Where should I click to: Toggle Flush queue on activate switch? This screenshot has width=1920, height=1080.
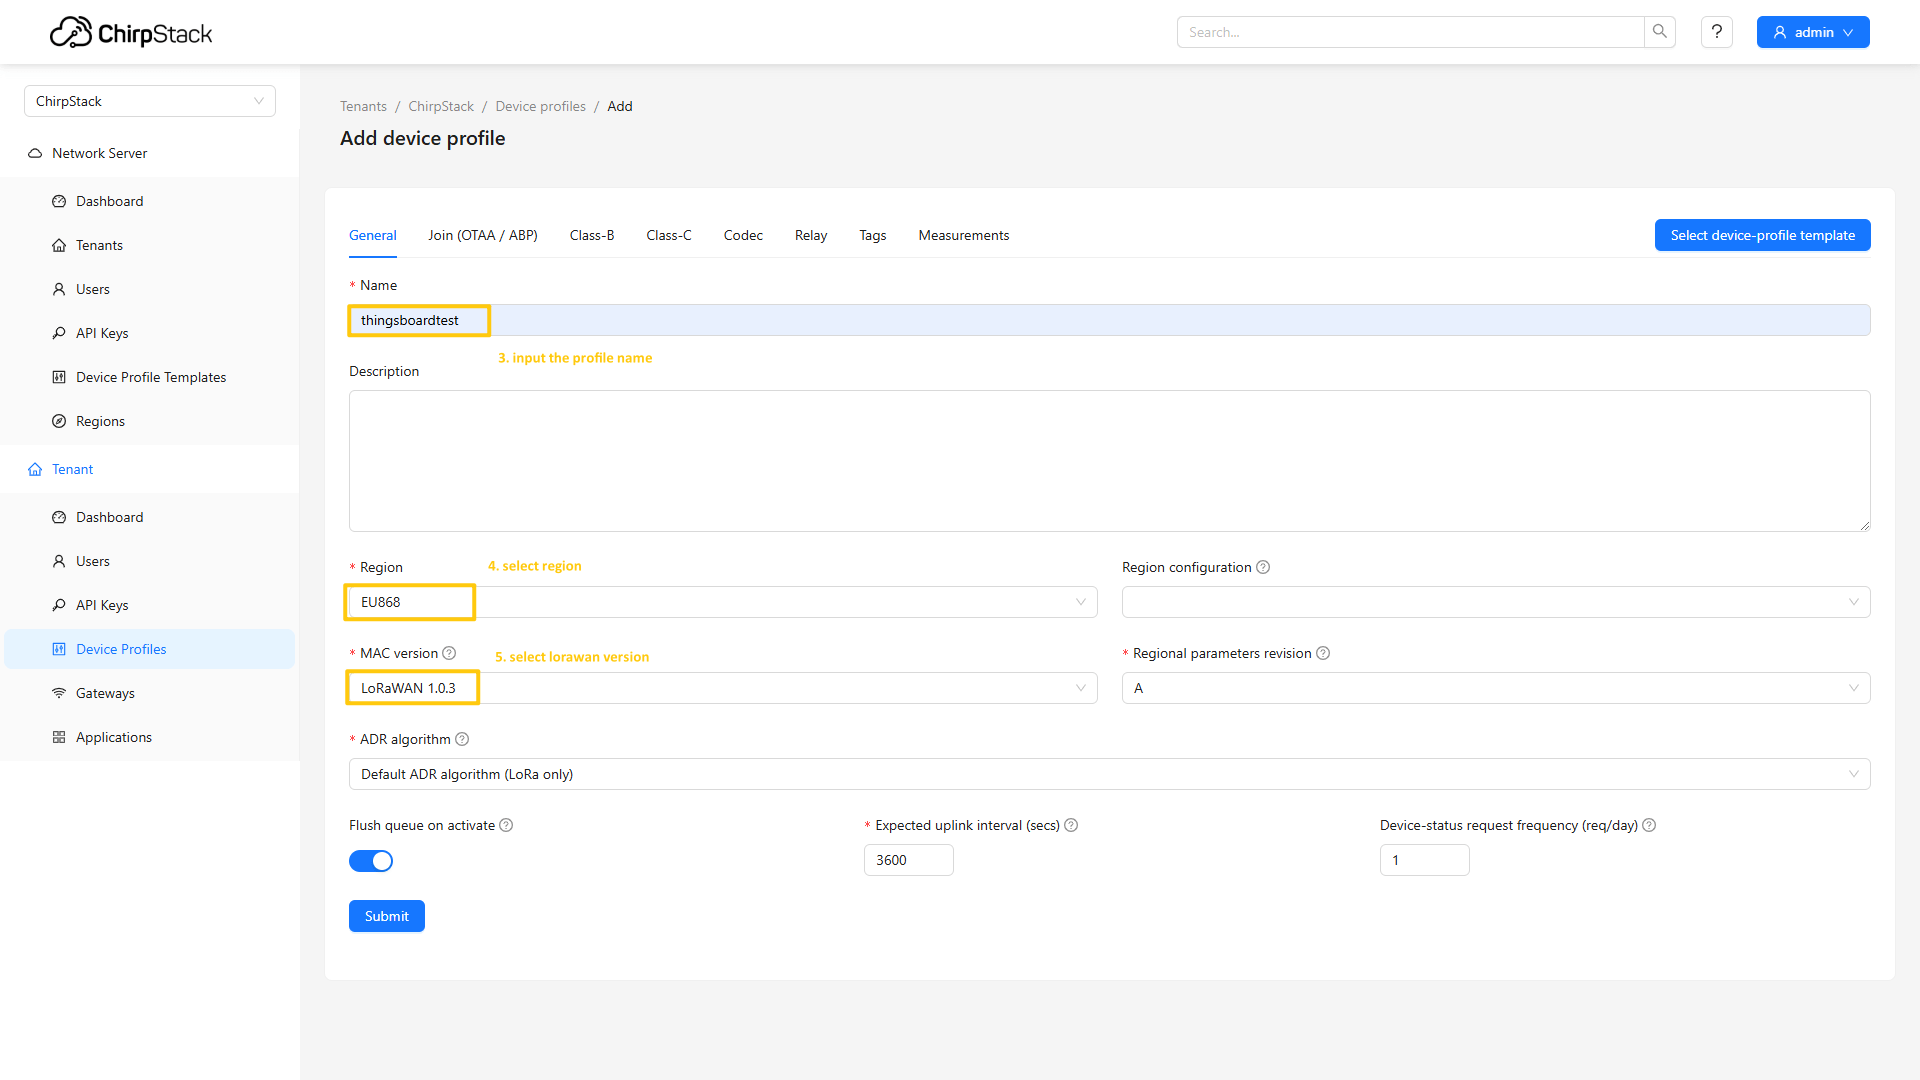(x=371, y=861)
